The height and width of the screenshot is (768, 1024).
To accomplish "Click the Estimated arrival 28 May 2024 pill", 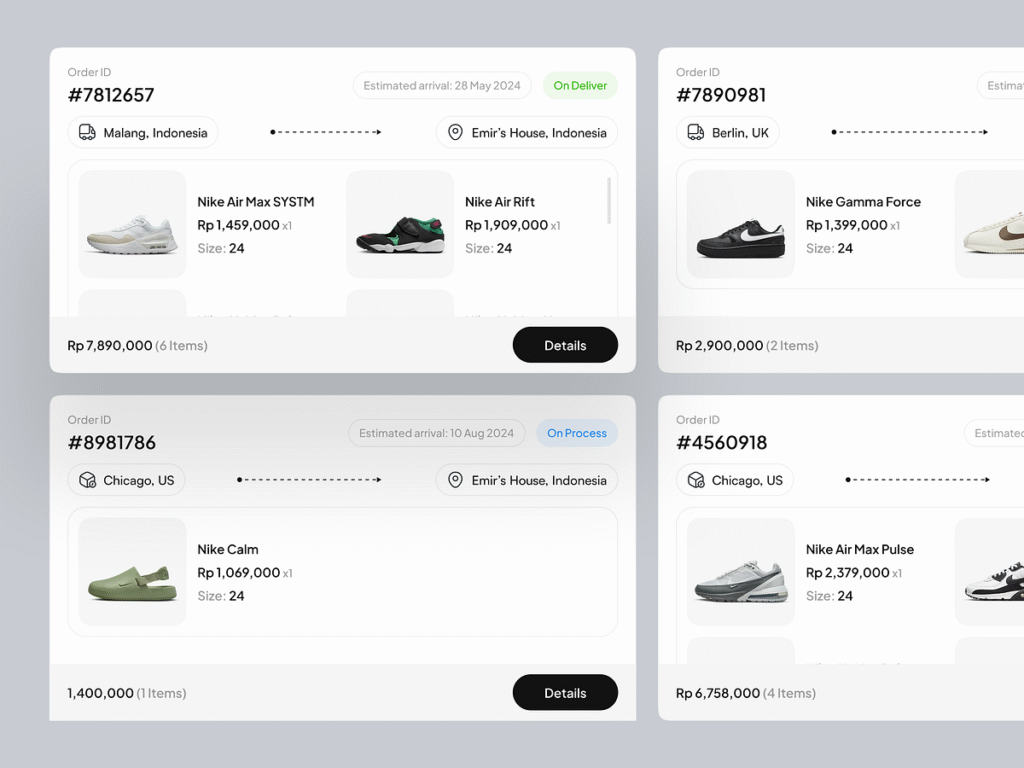I will coord(442,85).
